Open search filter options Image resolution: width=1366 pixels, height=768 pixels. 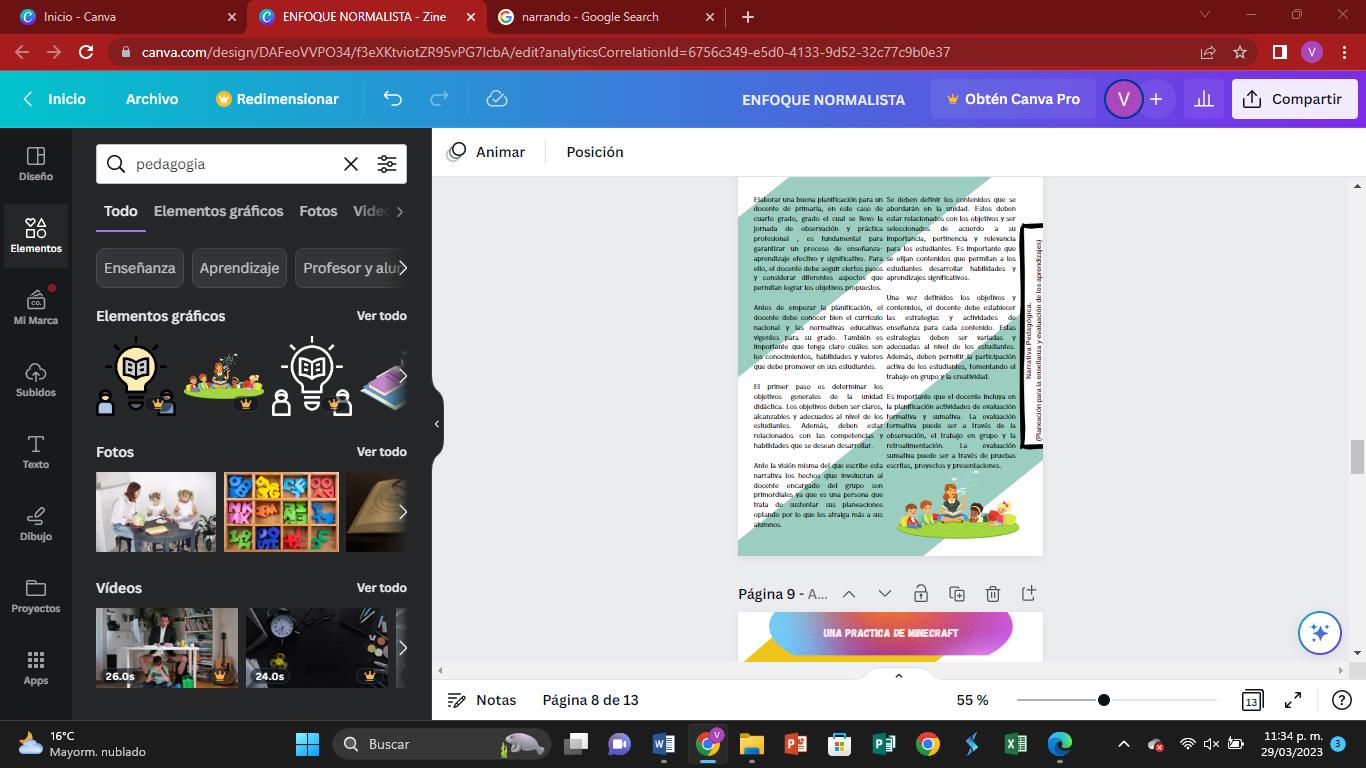(x=387, y=164)
